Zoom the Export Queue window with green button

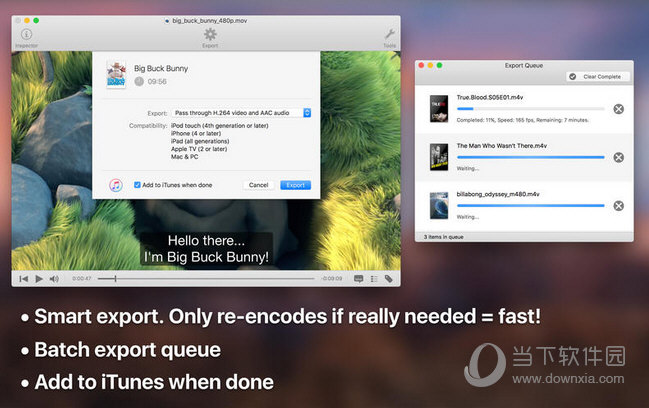pos(439,65)
